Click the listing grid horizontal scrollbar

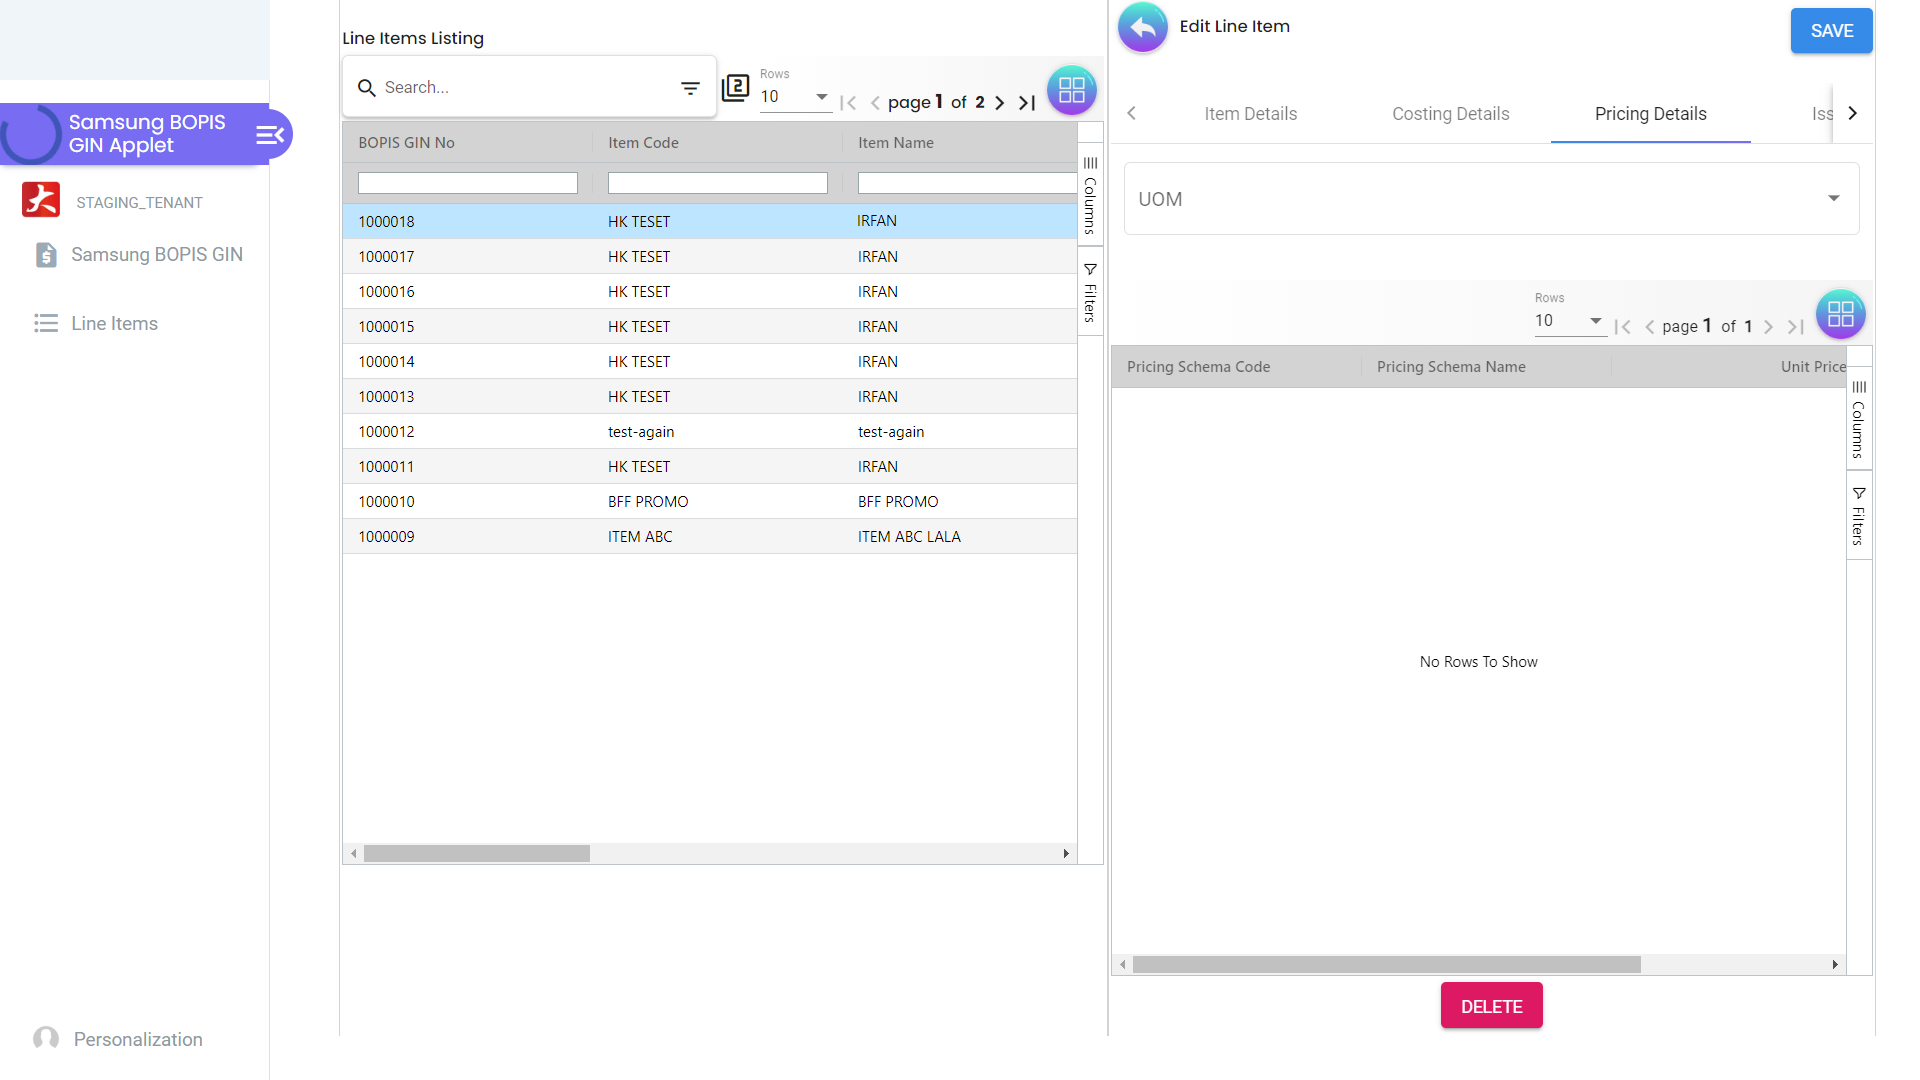(x=477, y=854)
